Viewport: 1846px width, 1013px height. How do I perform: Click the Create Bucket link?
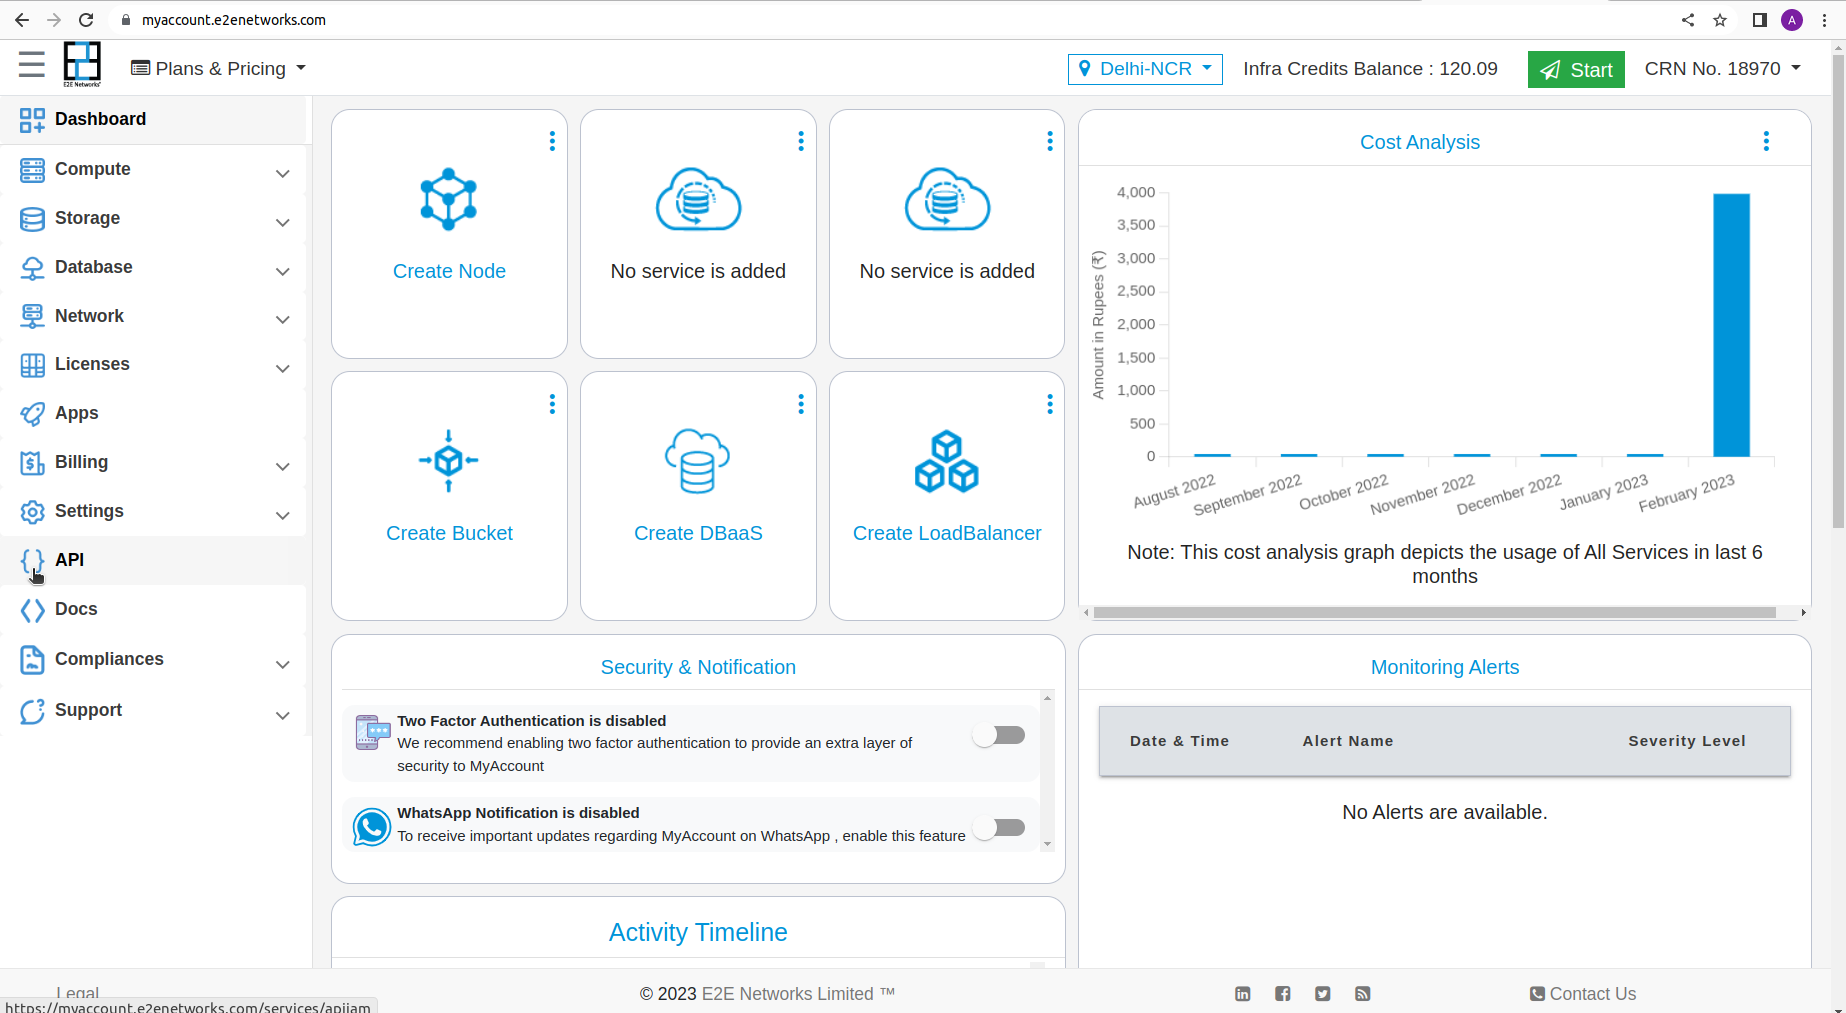[449, 533]
